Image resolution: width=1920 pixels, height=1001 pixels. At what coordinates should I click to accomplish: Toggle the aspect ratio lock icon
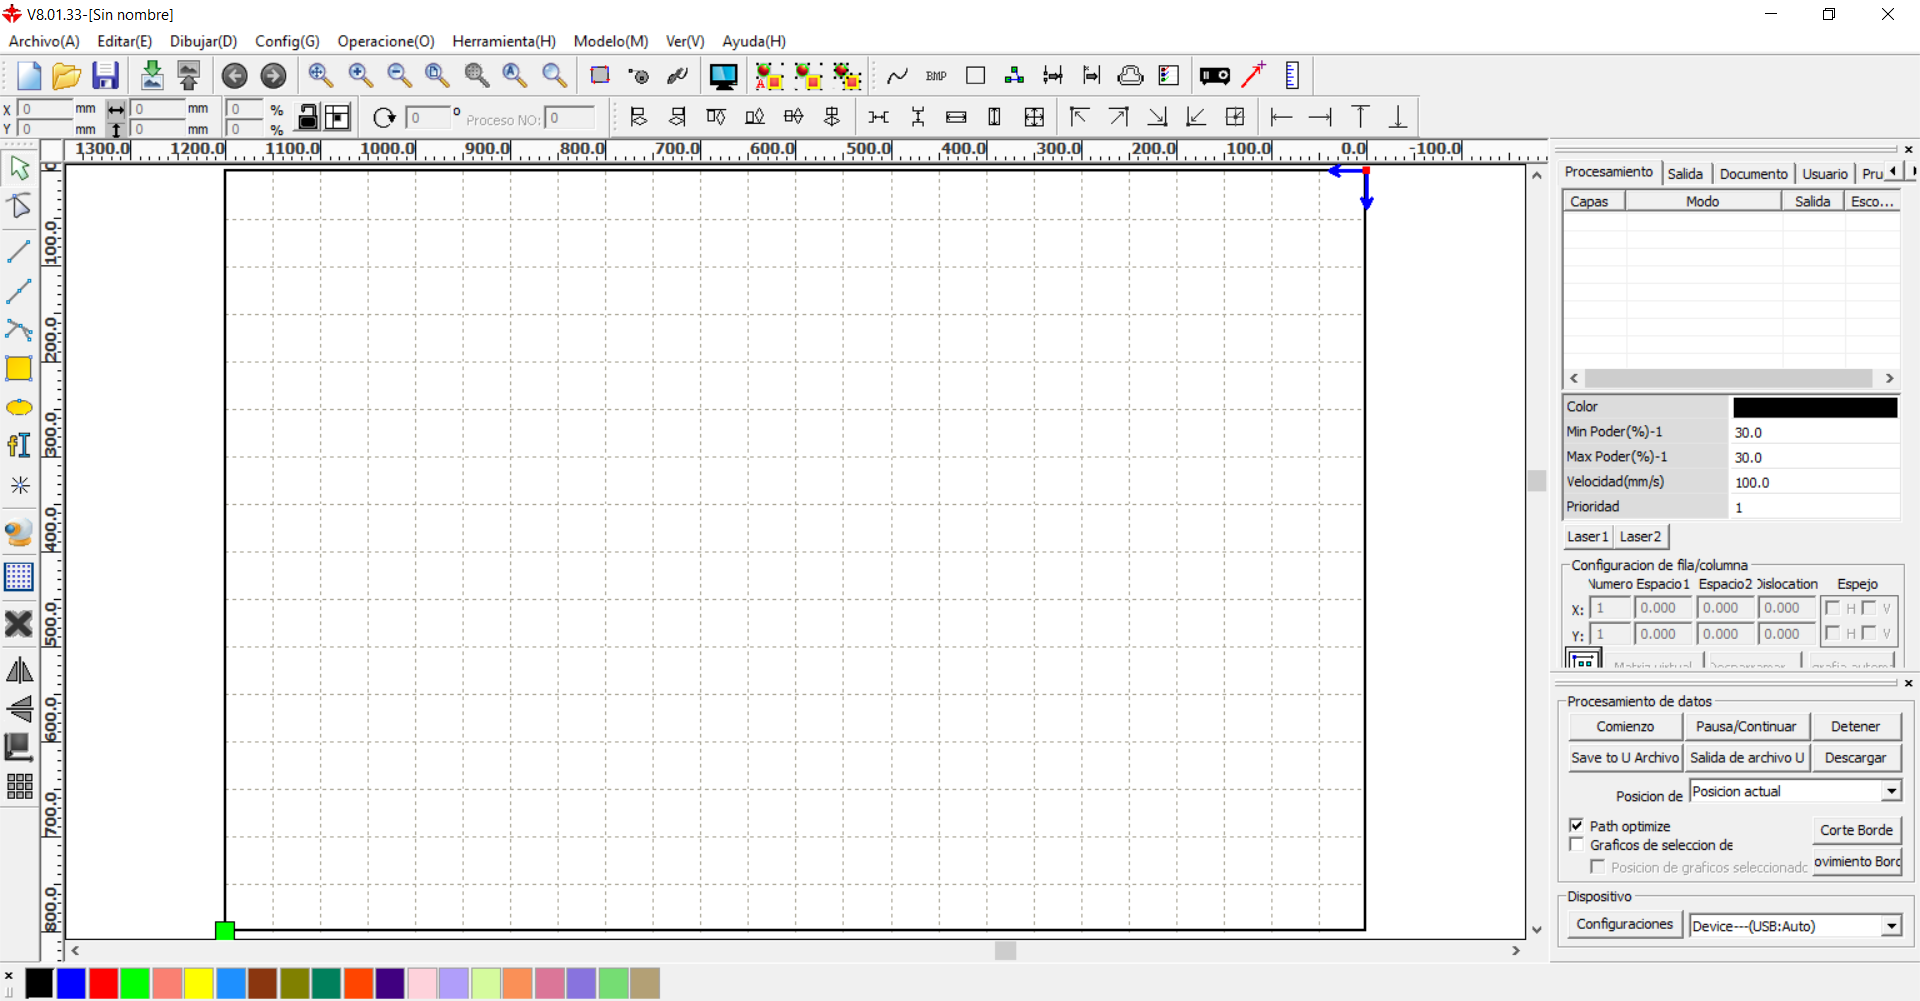pos(309,117)
